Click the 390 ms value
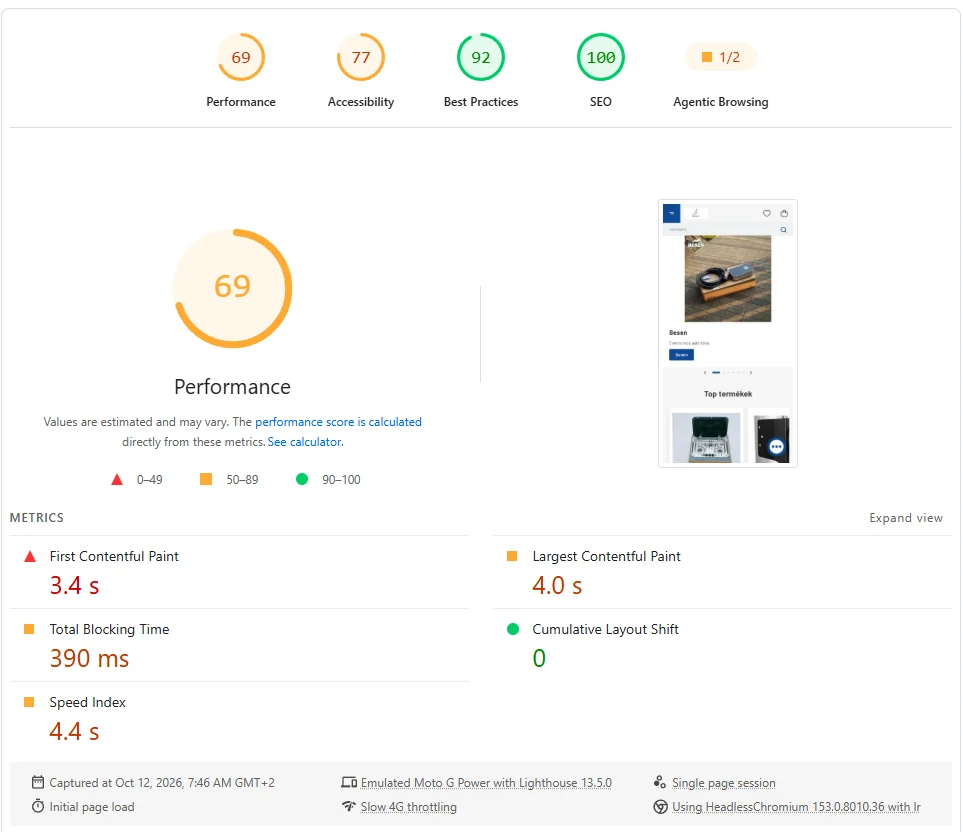 pos(89,659)
